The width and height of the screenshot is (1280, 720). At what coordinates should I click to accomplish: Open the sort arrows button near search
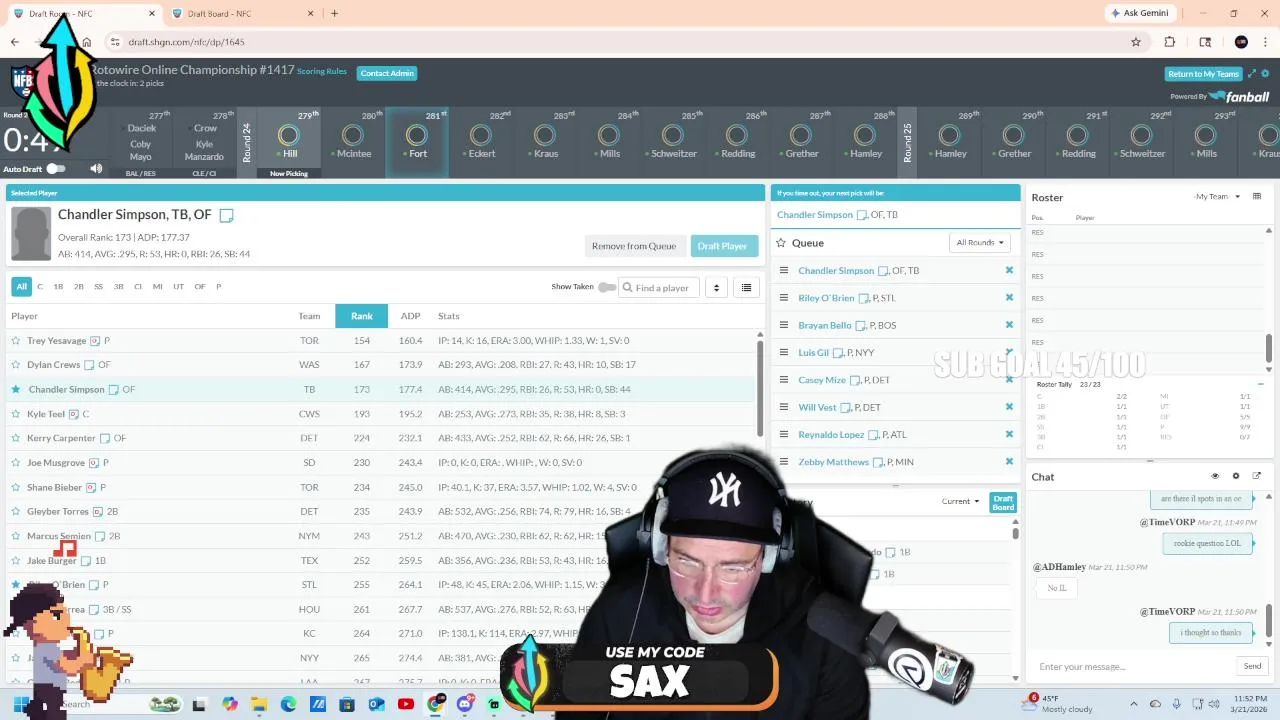[716, 287]
